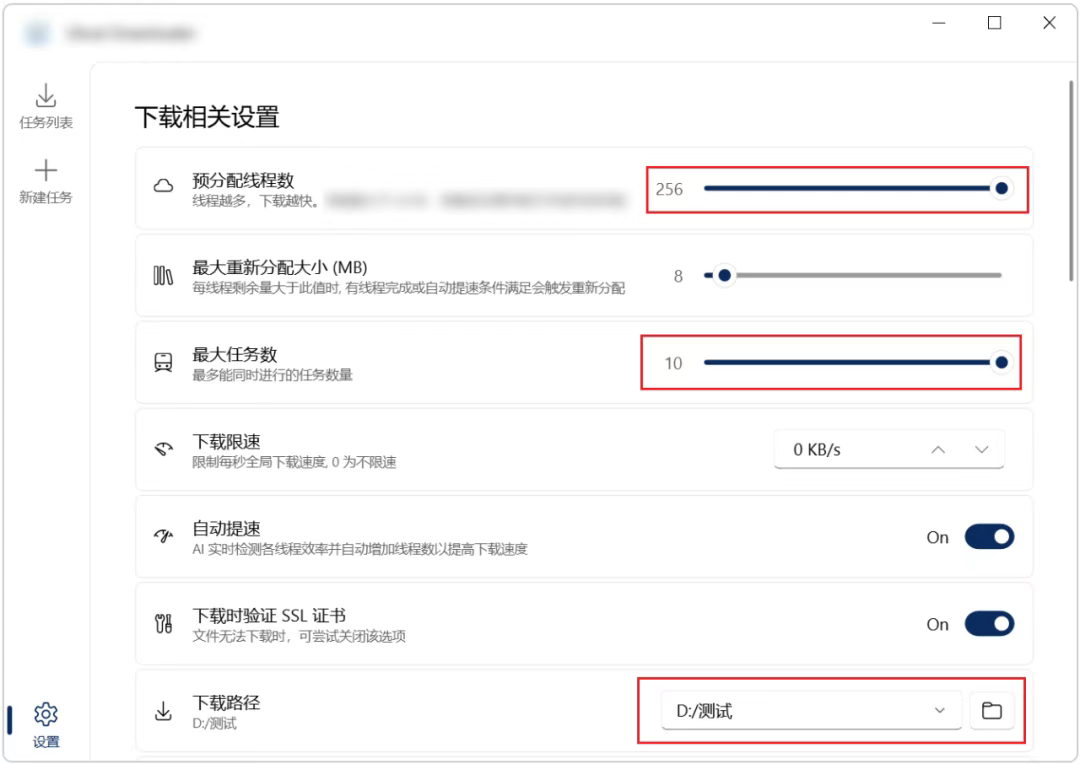Screen dimensions: 1080x764
Task: Click the 自动提速 label
Action: [226, 528]
